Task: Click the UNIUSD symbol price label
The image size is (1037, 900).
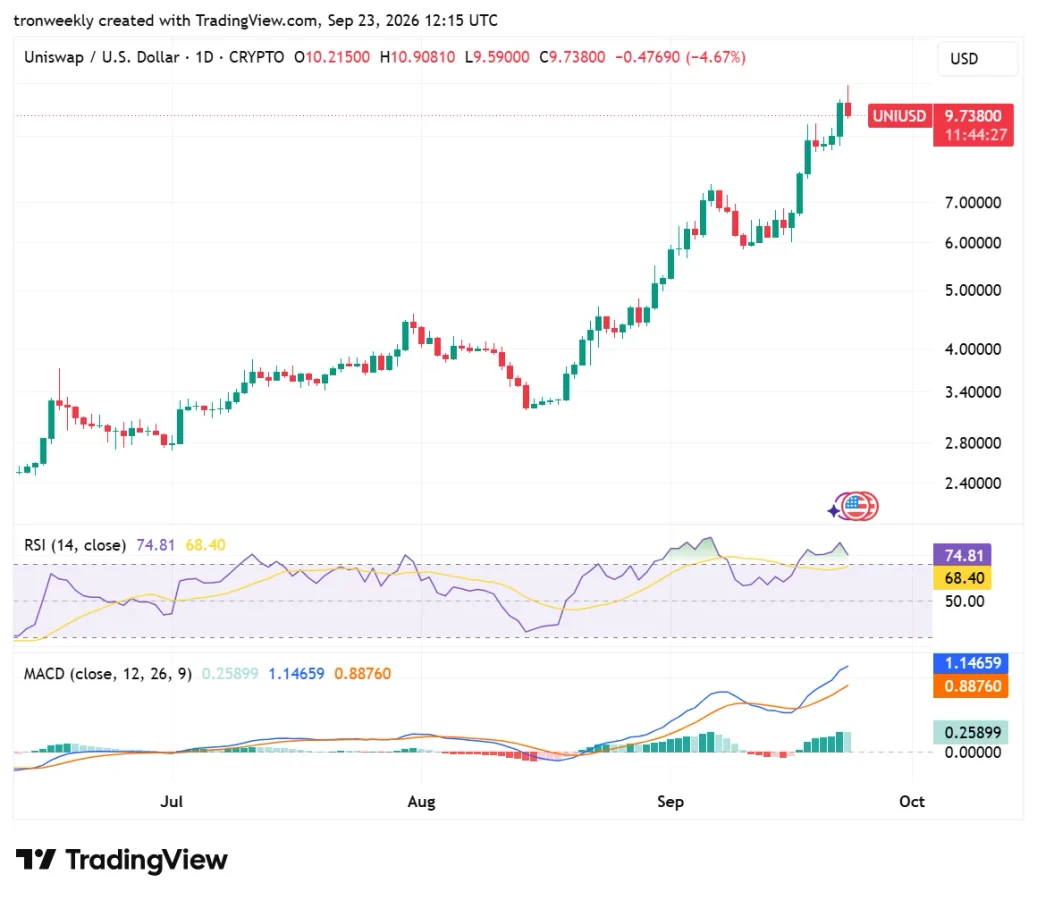Action: click(899, 116)
